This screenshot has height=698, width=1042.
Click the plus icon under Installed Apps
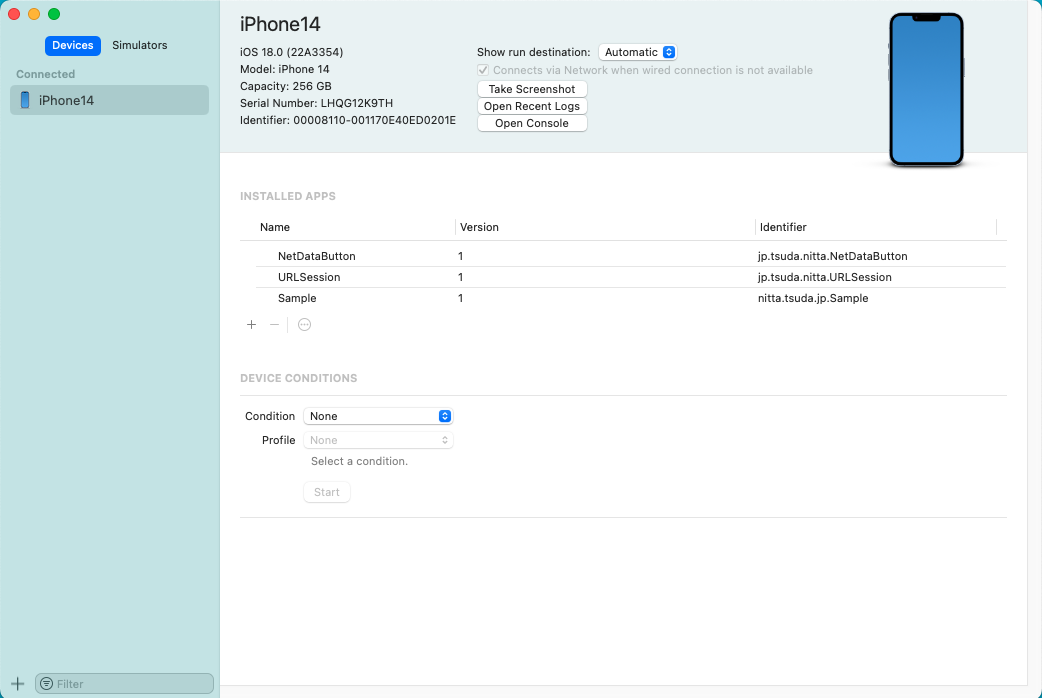click(x=251, y=325)
